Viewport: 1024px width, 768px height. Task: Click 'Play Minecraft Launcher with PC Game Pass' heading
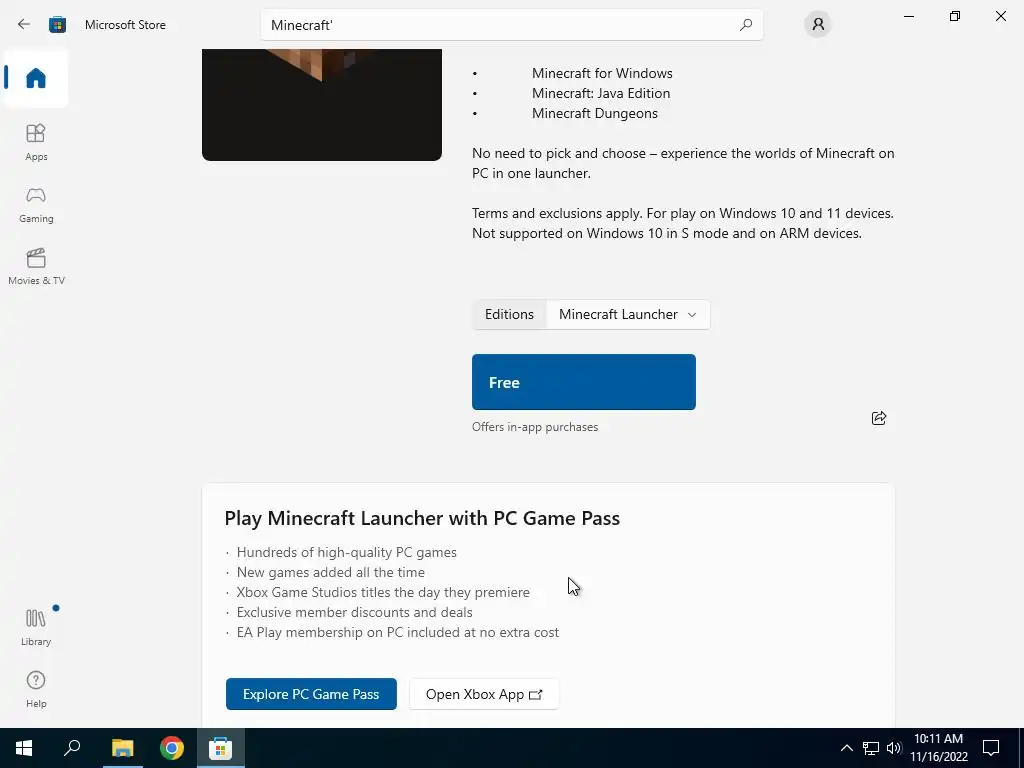coord(422,518)
